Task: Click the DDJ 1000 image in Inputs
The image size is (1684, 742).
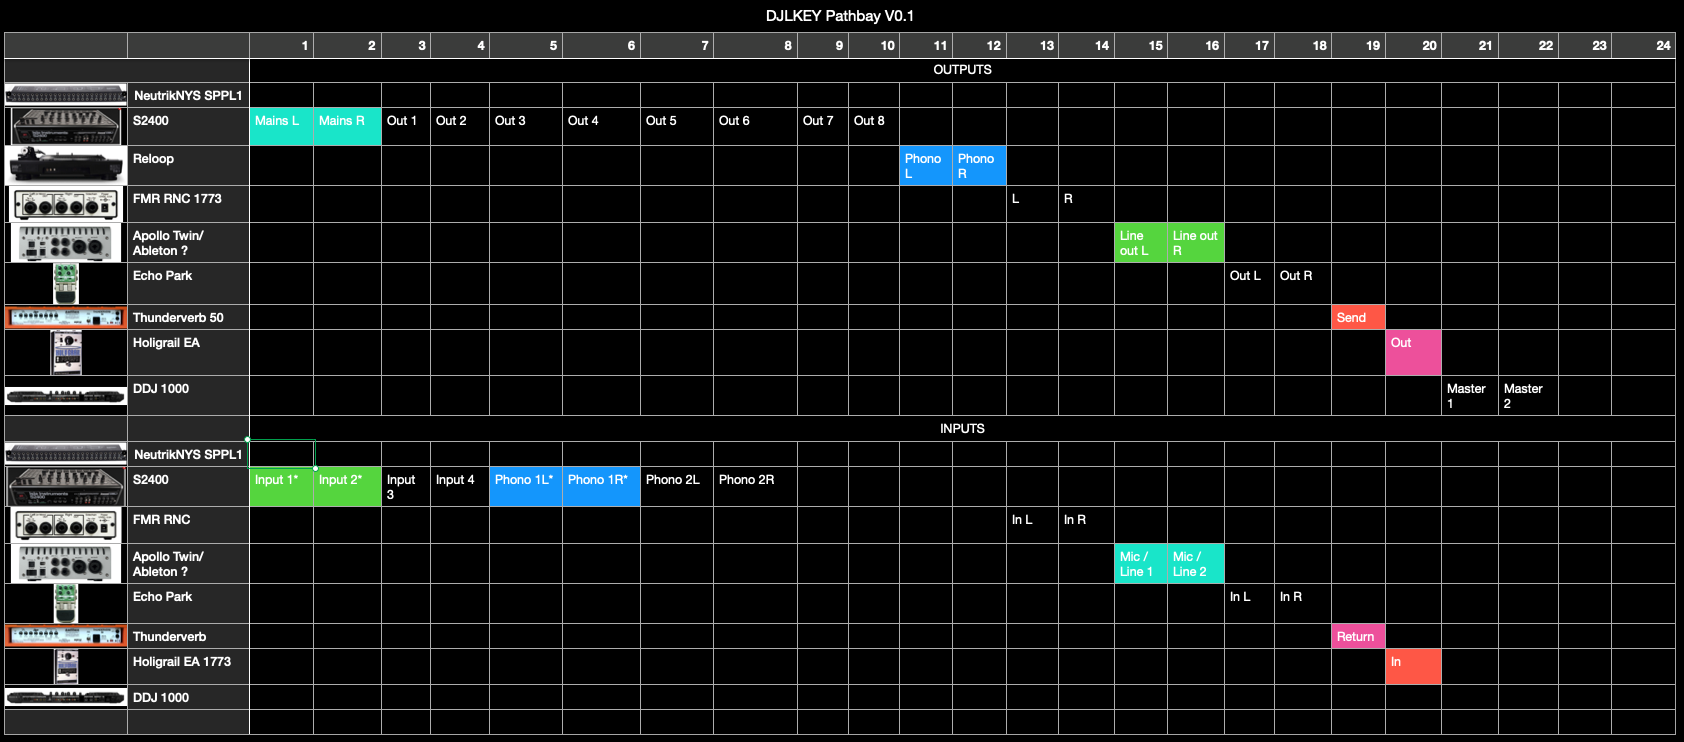Action: 66,697
